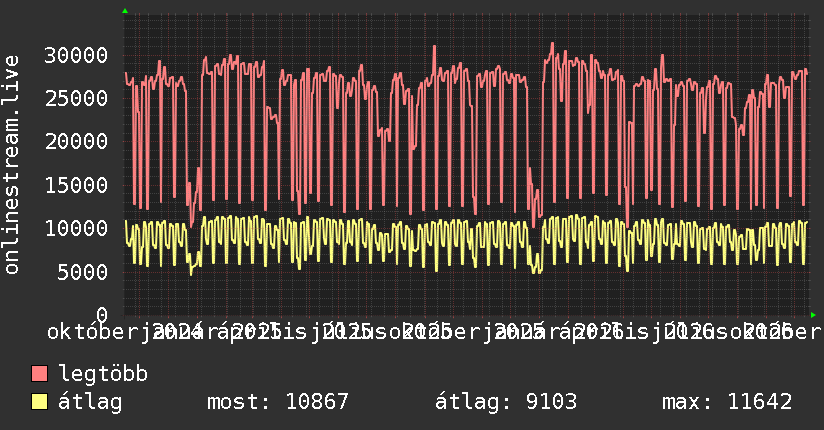Click the 10000 y-axis label
824x430 pixels.
point(76,228)
